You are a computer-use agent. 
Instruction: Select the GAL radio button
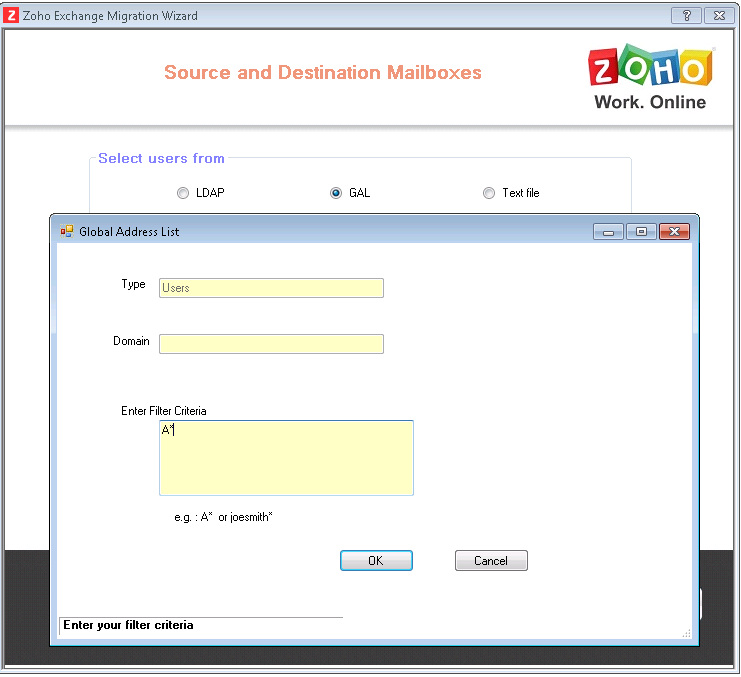point(336,193)
